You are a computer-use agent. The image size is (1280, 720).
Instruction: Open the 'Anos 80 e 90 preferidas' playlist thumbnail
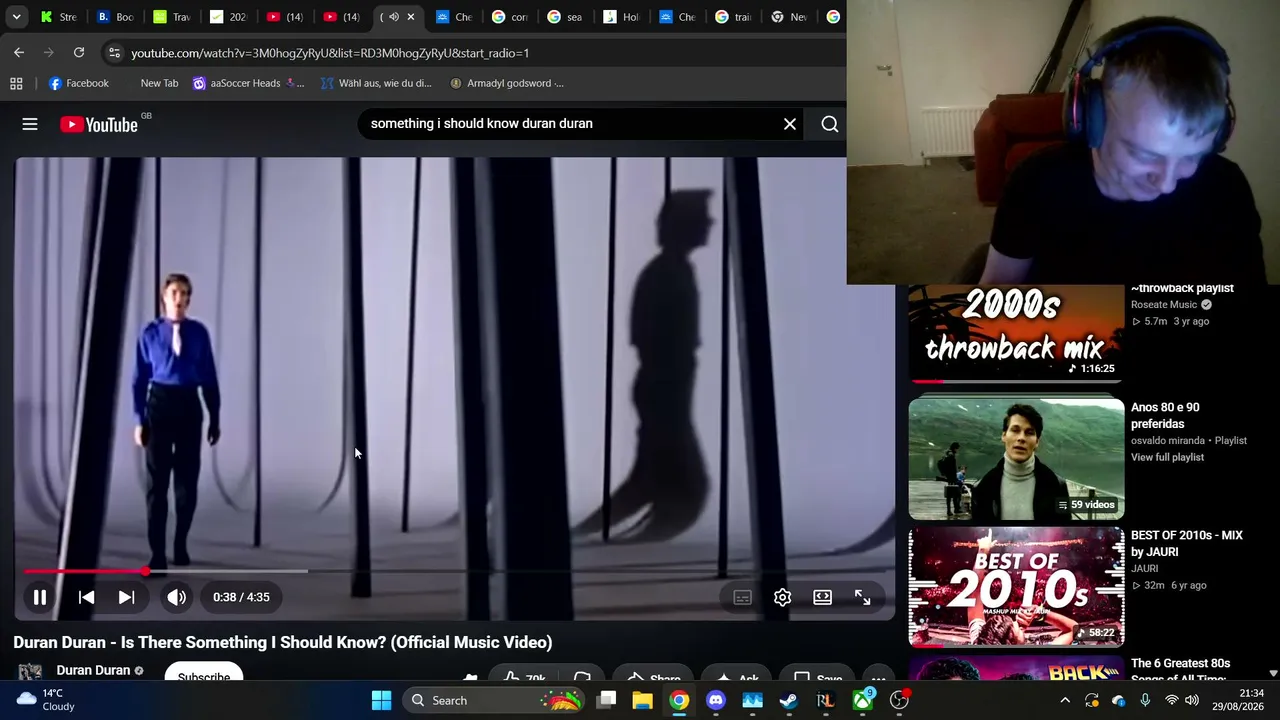(x=1016, y=458)
